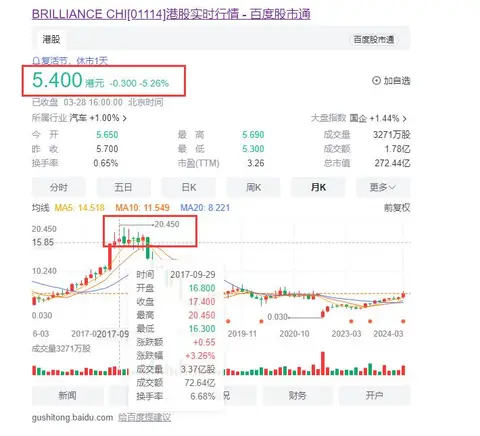Screen dimensions: 480x436
Task: Click the 百度股市通 button
Action: (374, 40)
